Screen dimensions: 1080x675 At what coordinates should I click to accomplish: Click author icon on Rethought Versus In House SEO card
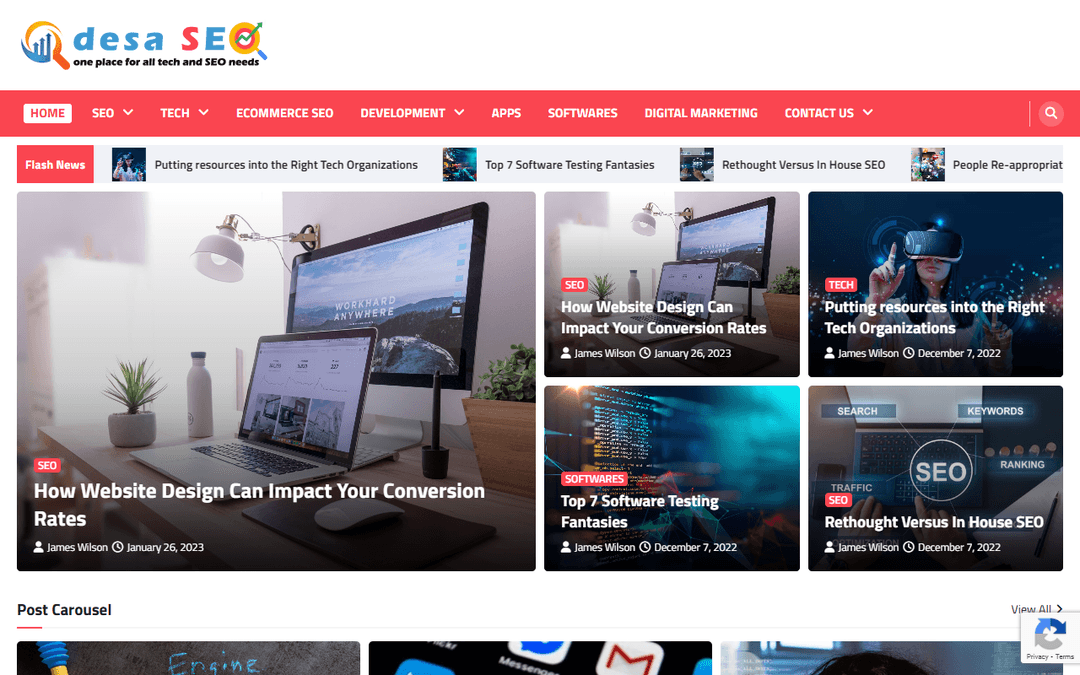click(x=829, y=547)
